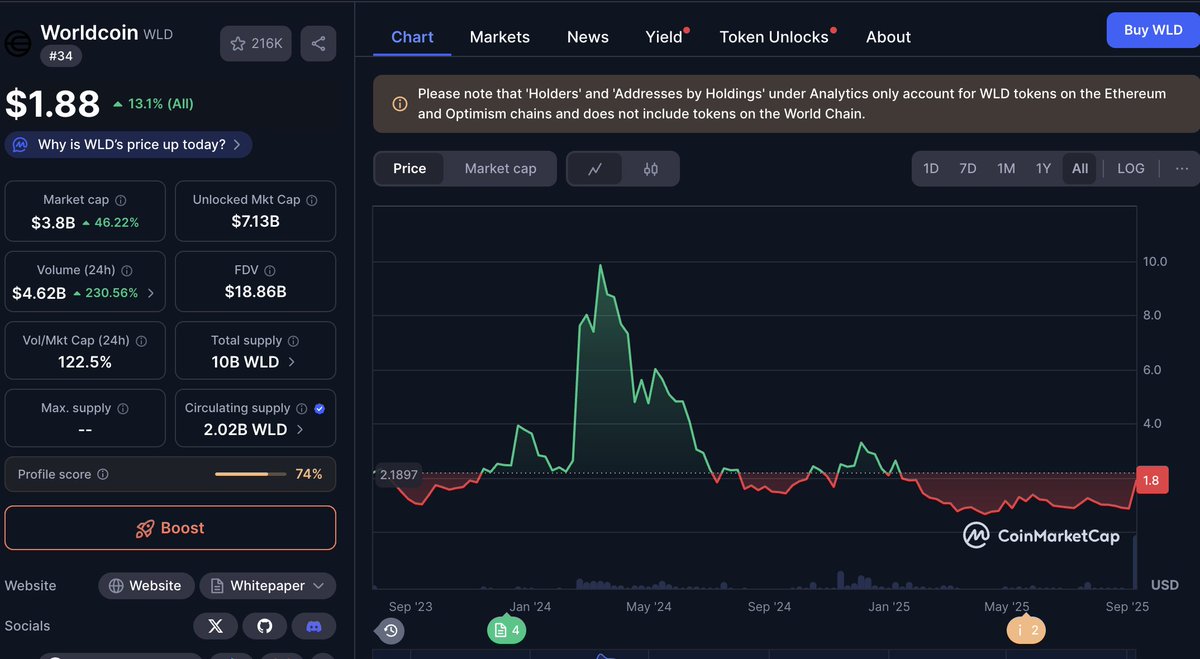Click the Volume (24h) info icon

(126, 270)
